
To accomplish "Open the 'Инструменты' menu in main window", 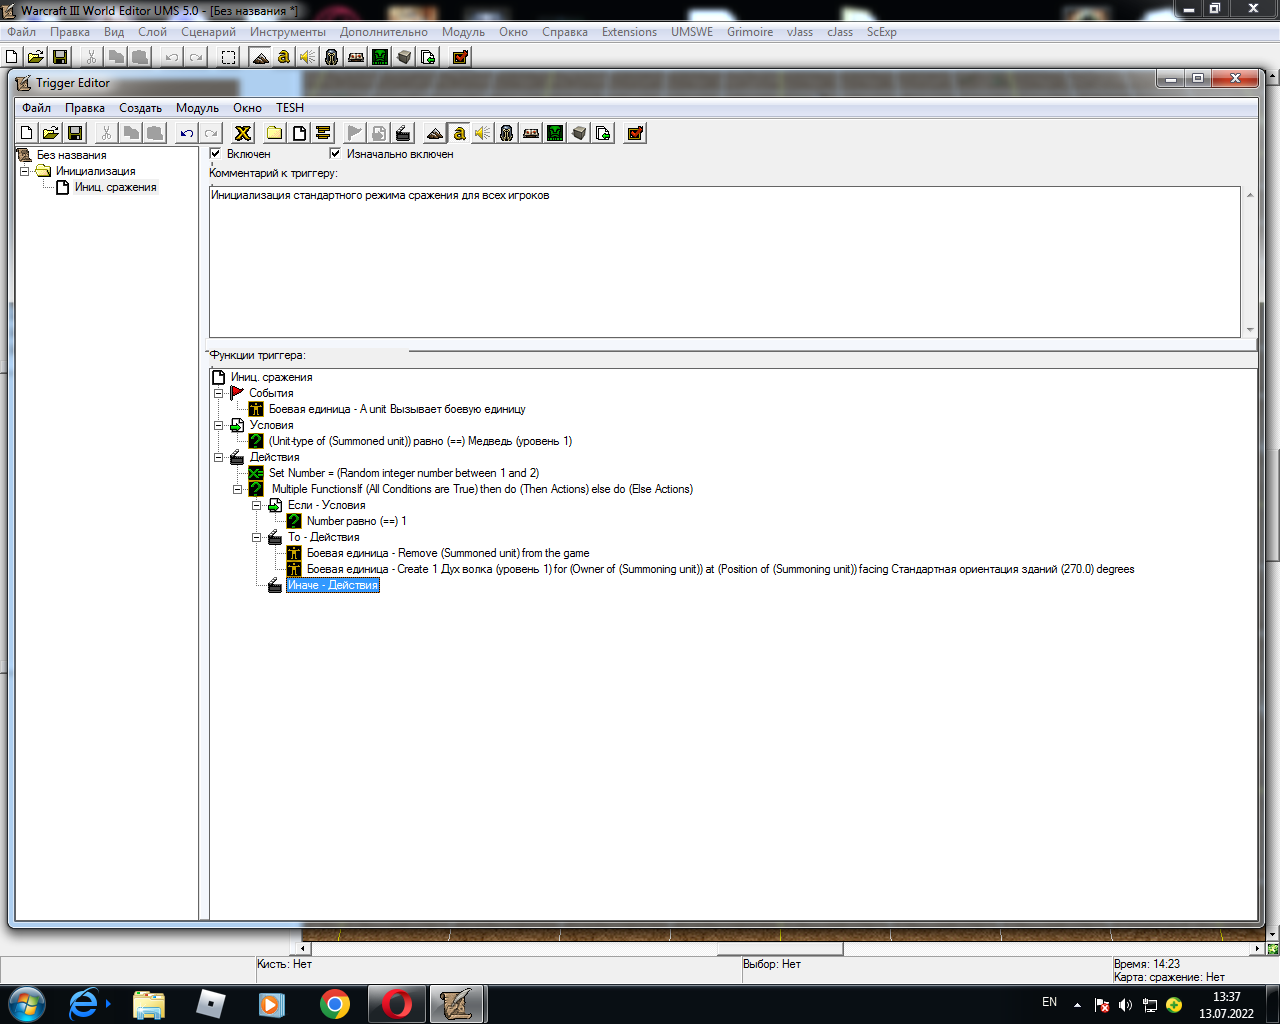I will (x=288, y=32).
